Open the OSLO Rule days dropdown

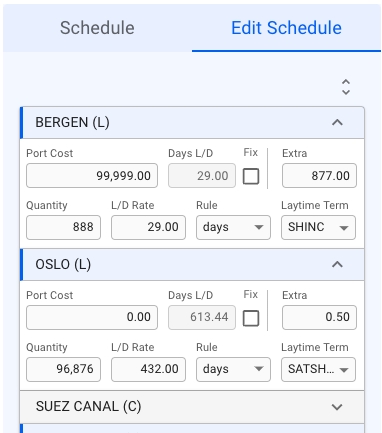(x=233, y=369)
